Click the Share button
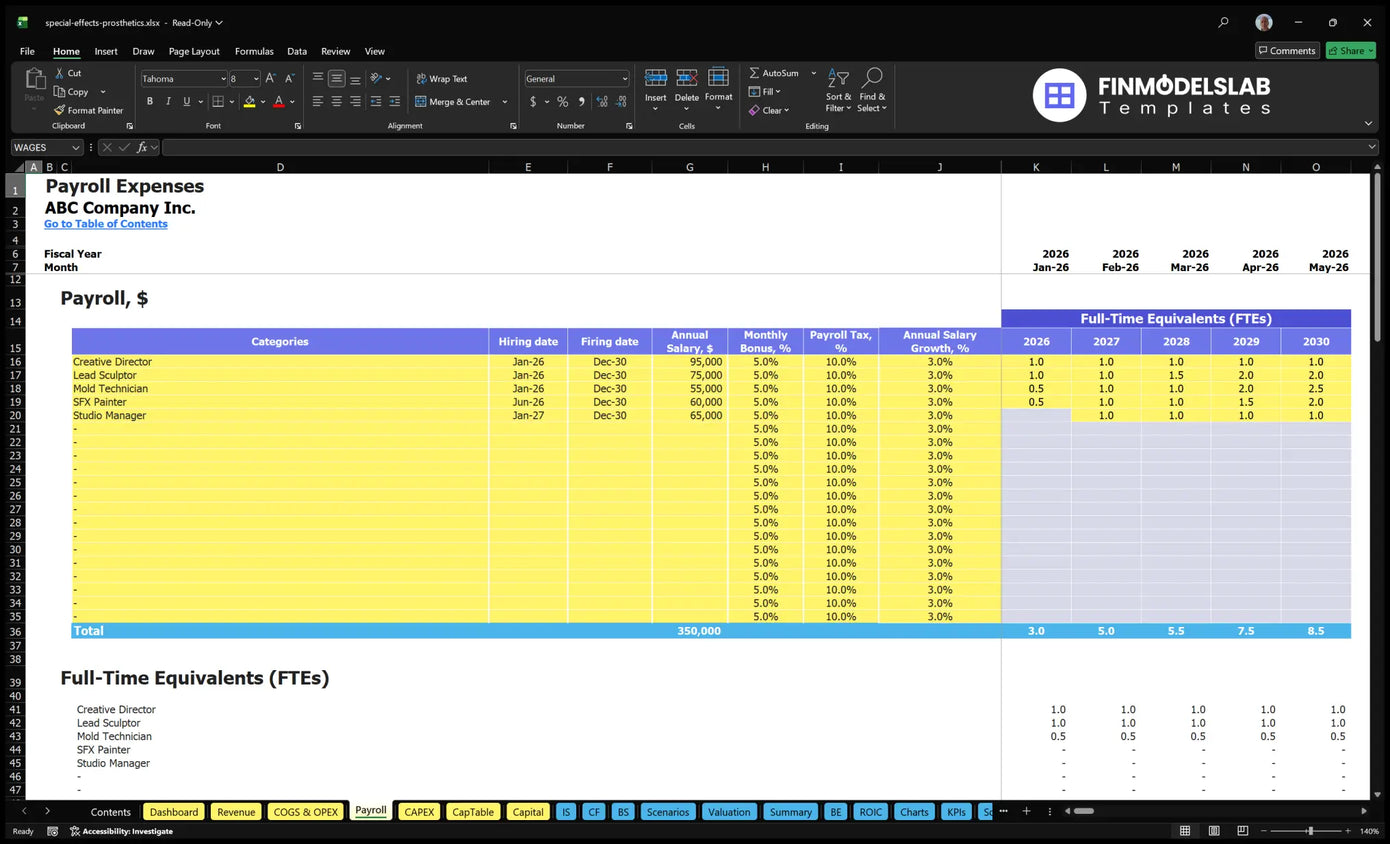Viewport: 1390px width, 844px height. (1350, 51)
